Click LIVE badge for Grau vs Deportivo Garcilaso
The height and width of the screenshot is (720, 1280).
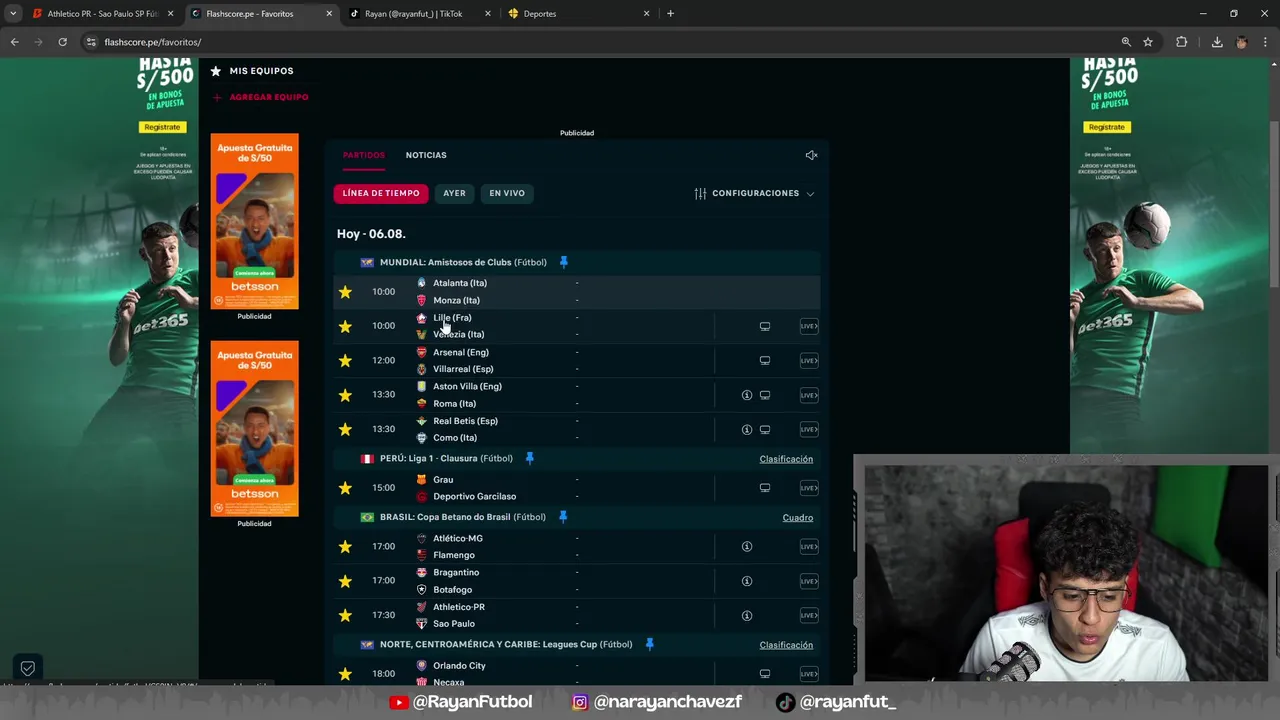[x=809, y=488]
